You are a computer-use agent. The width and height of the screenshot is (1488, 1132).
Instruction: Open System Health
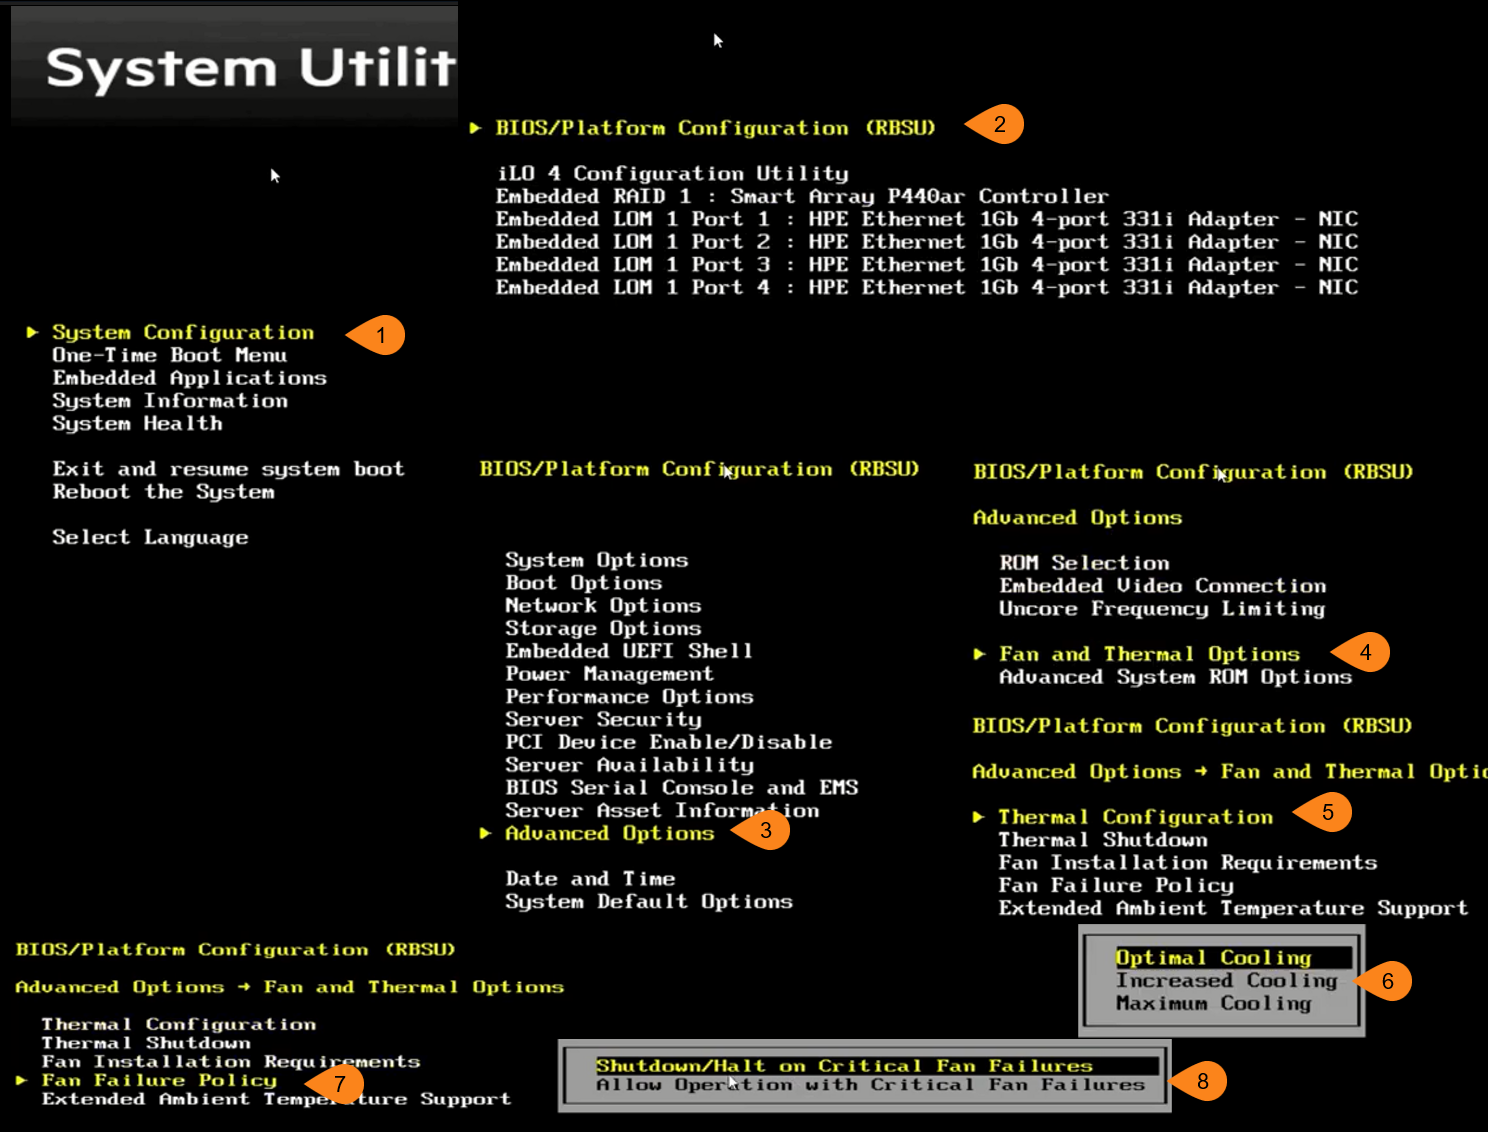point(137,424)
